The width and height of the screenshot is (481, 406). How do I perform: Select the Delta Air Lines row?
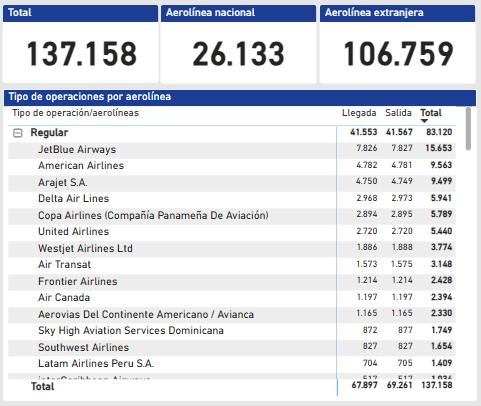pyautogui.click(x=232, y=199)
